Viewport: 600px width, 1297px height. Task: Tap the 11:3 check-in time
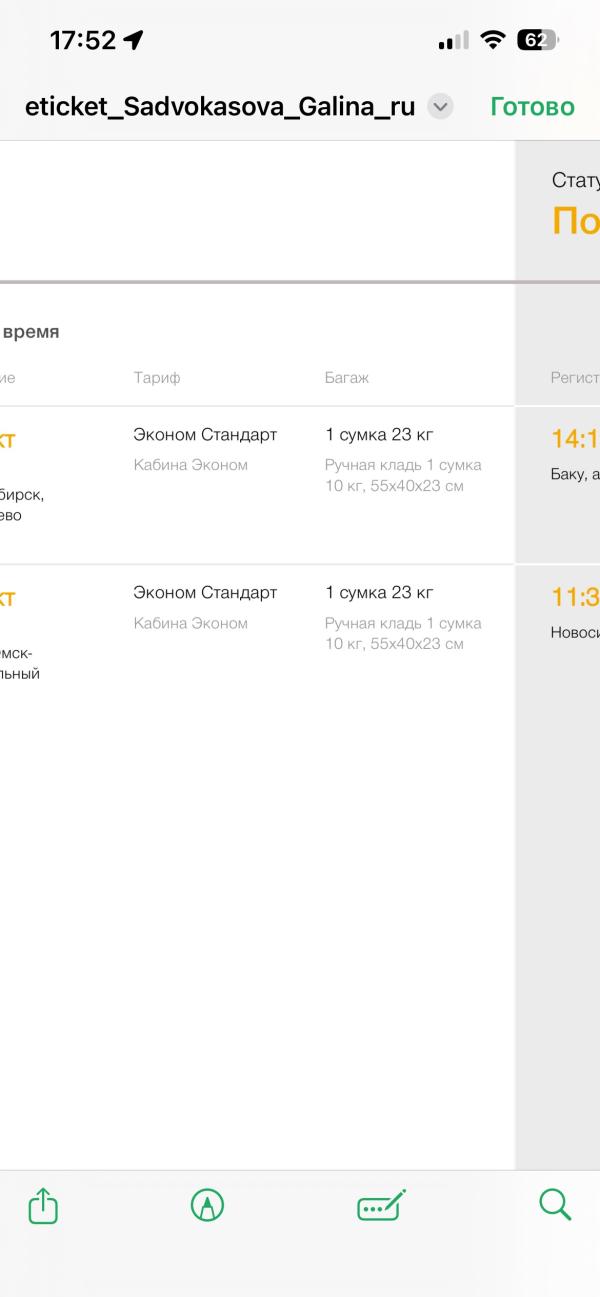point(575,598)
